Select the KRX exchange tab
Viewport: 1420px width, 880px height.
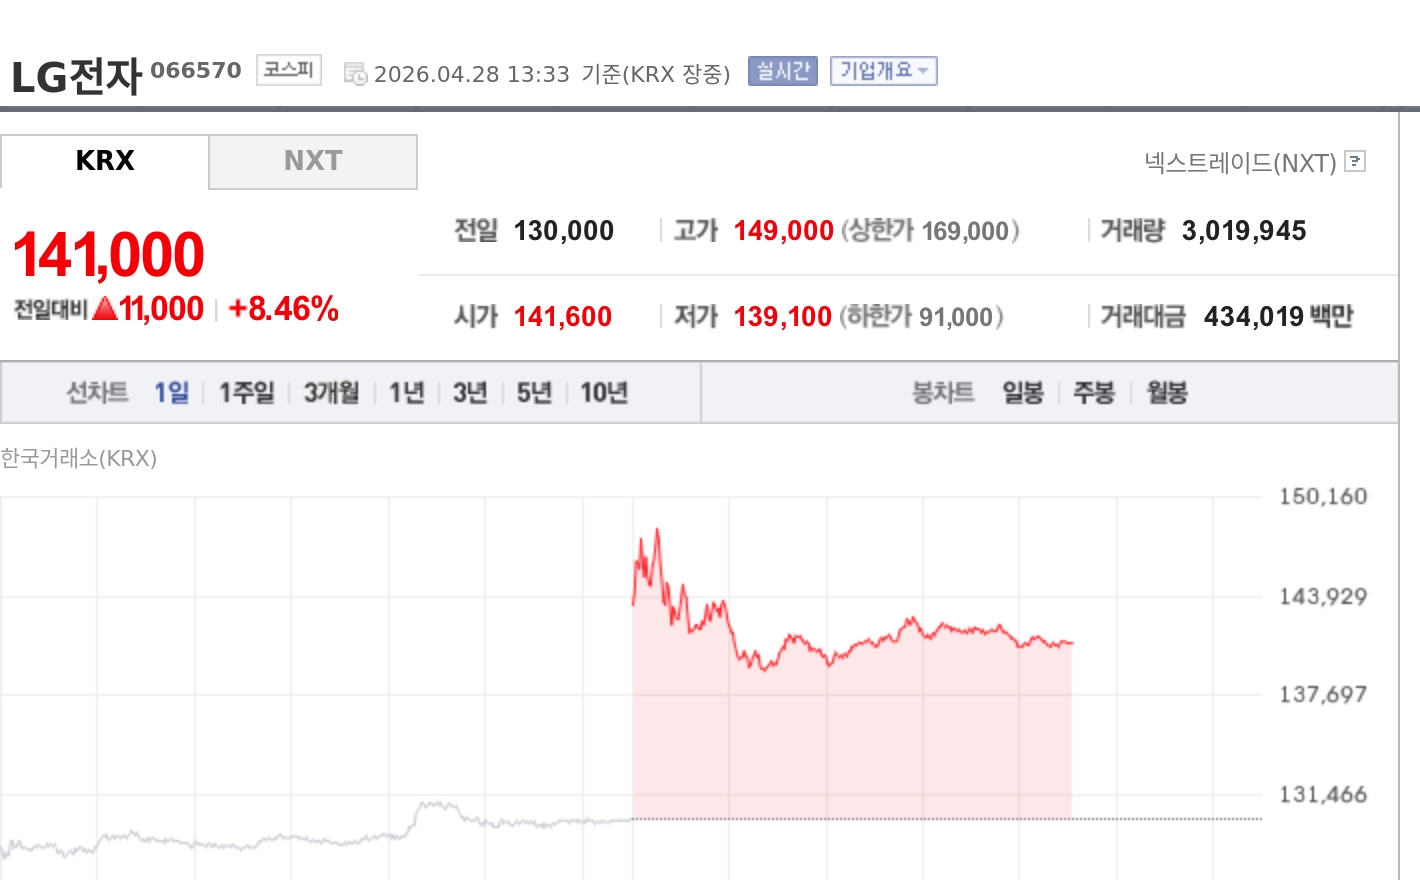pyautogui.click(x=104, y=161)
